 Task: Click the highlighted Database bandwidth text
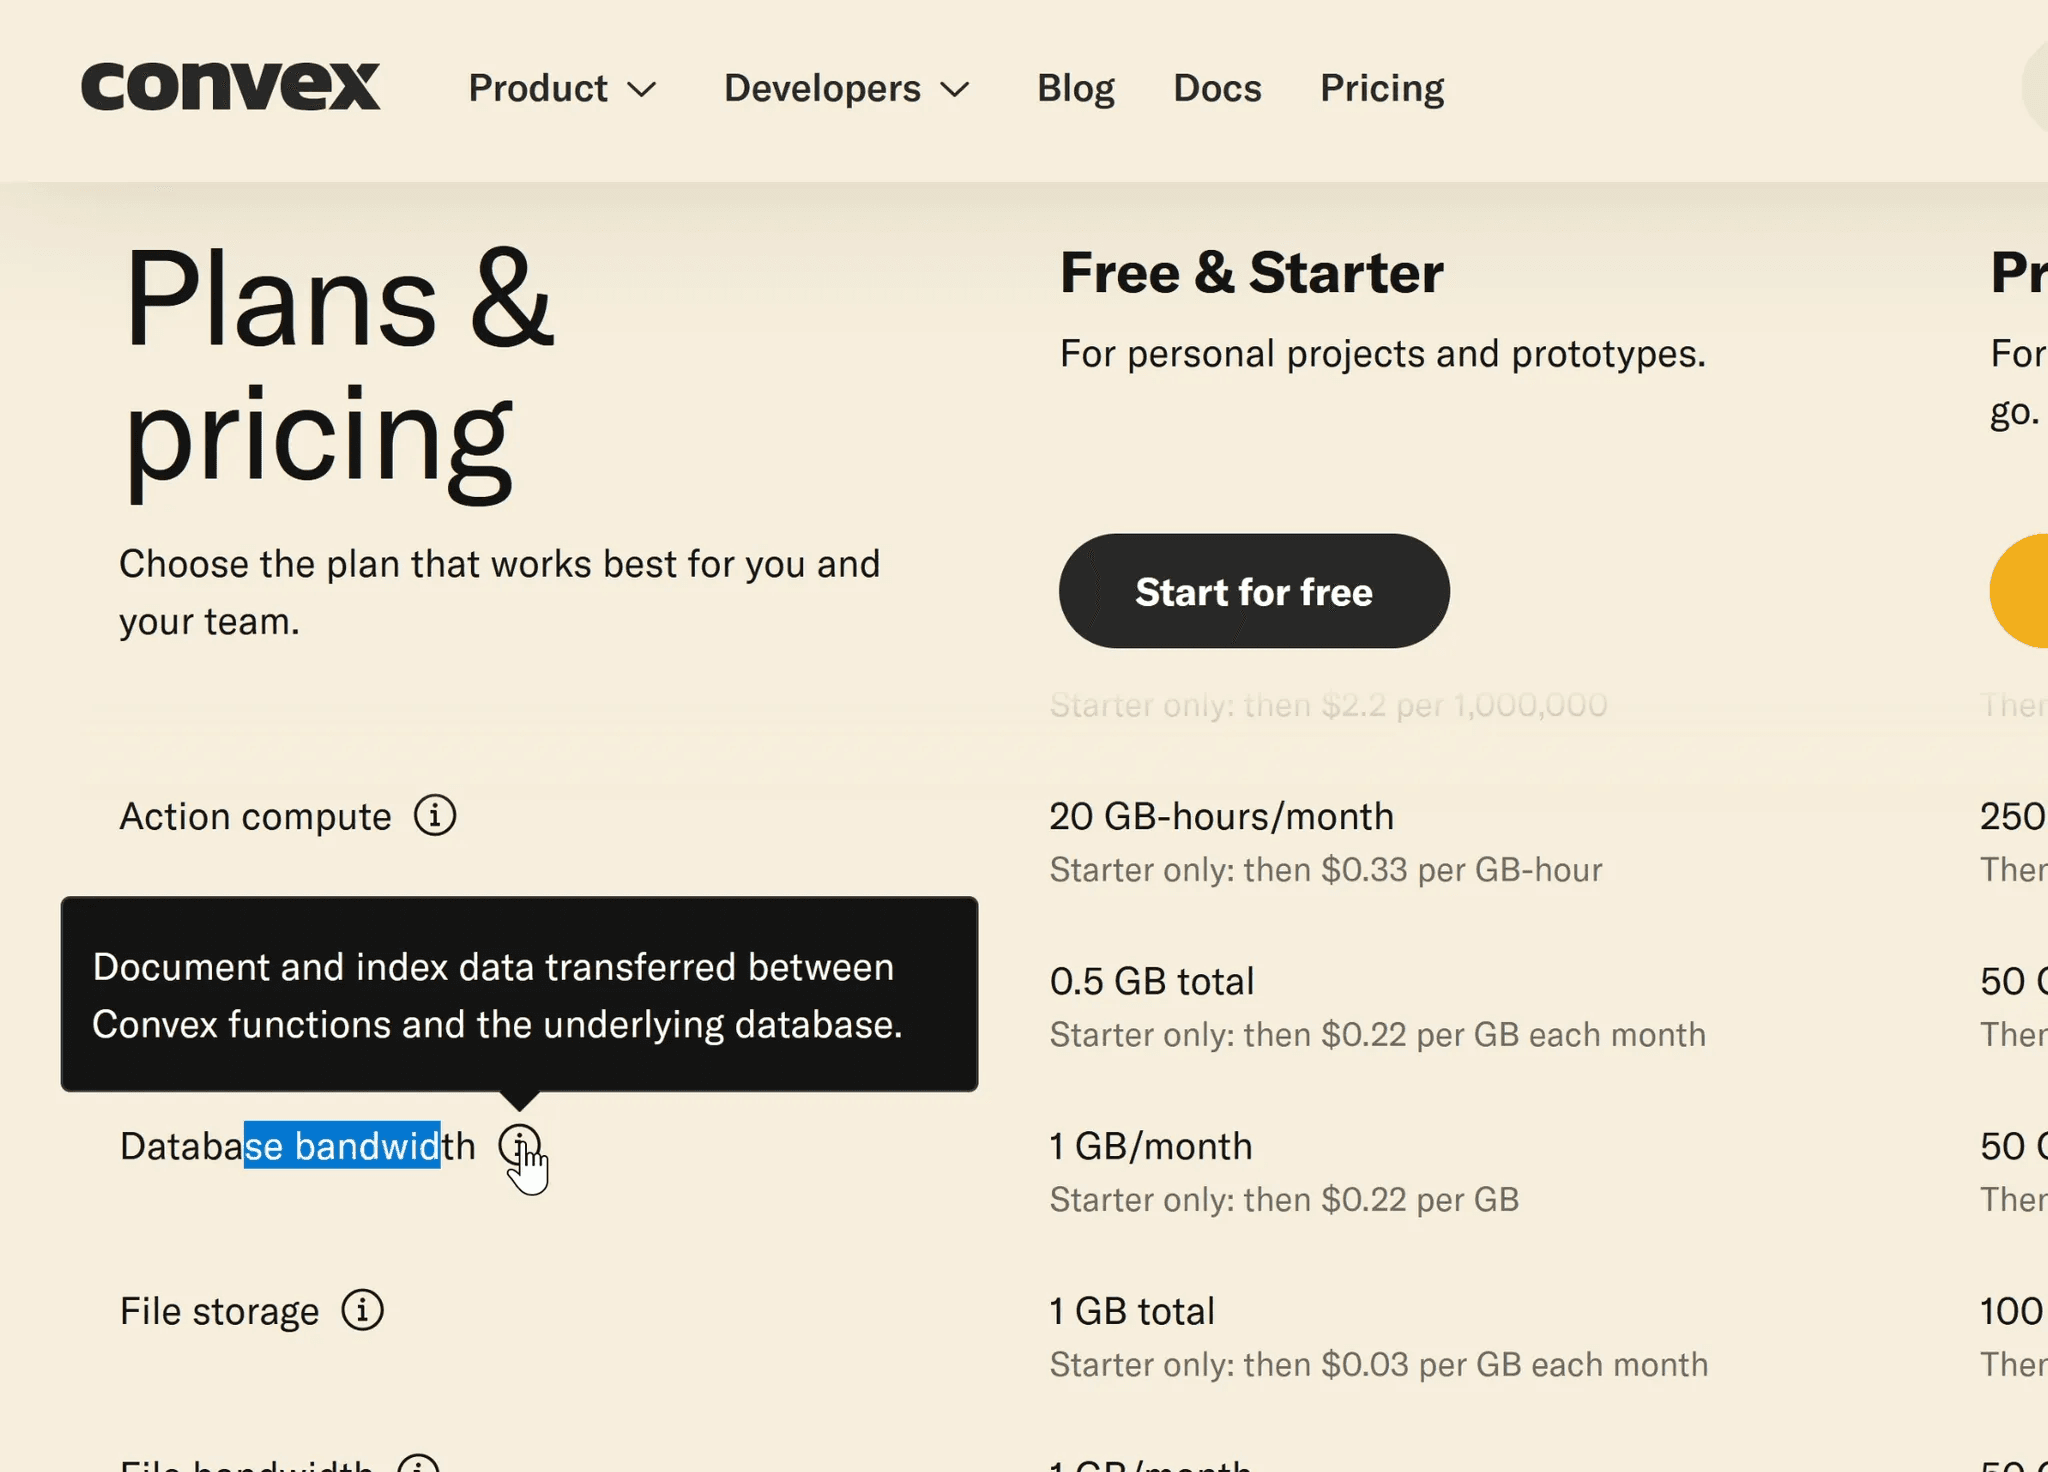pos(342,1146)
